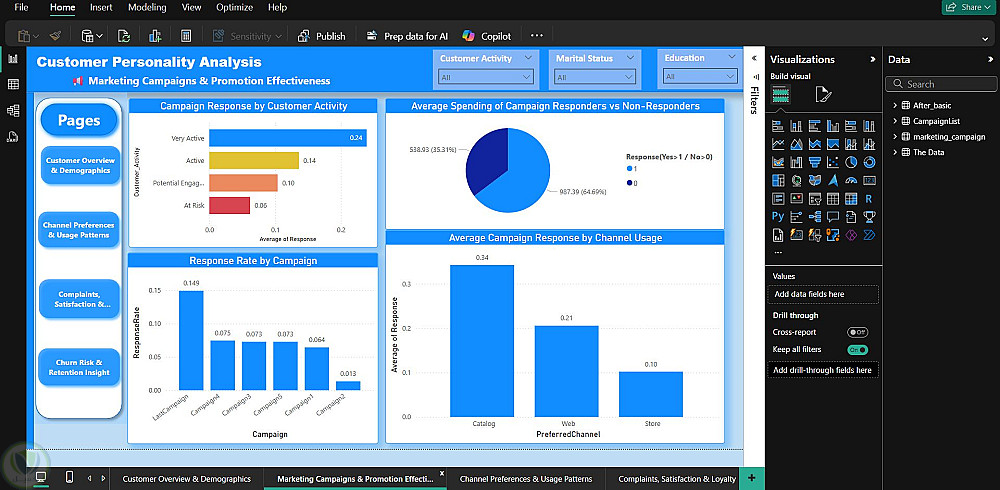Expand the Filters pane chevron
This screenshot has width=1000, height=490.
coord(754,58)
